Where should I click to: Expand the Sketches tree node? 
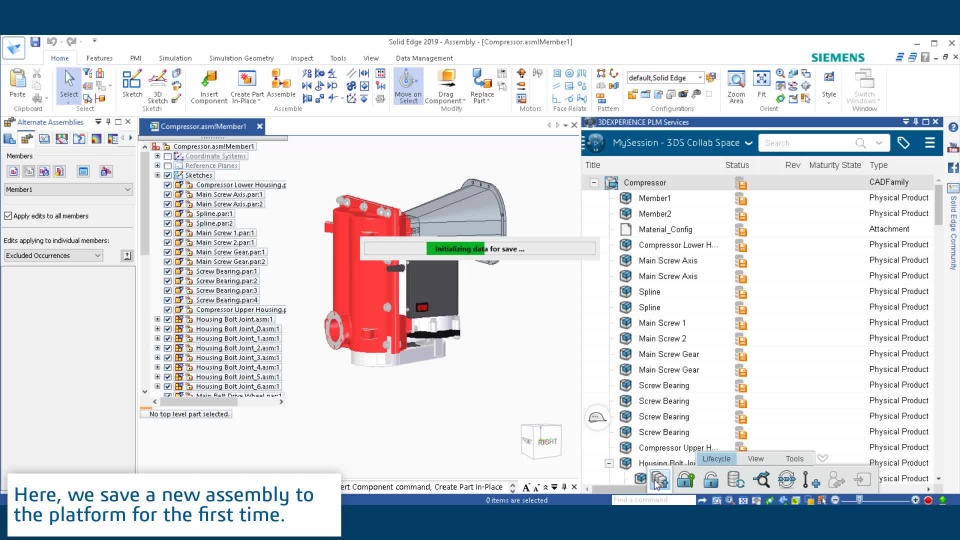157,175
